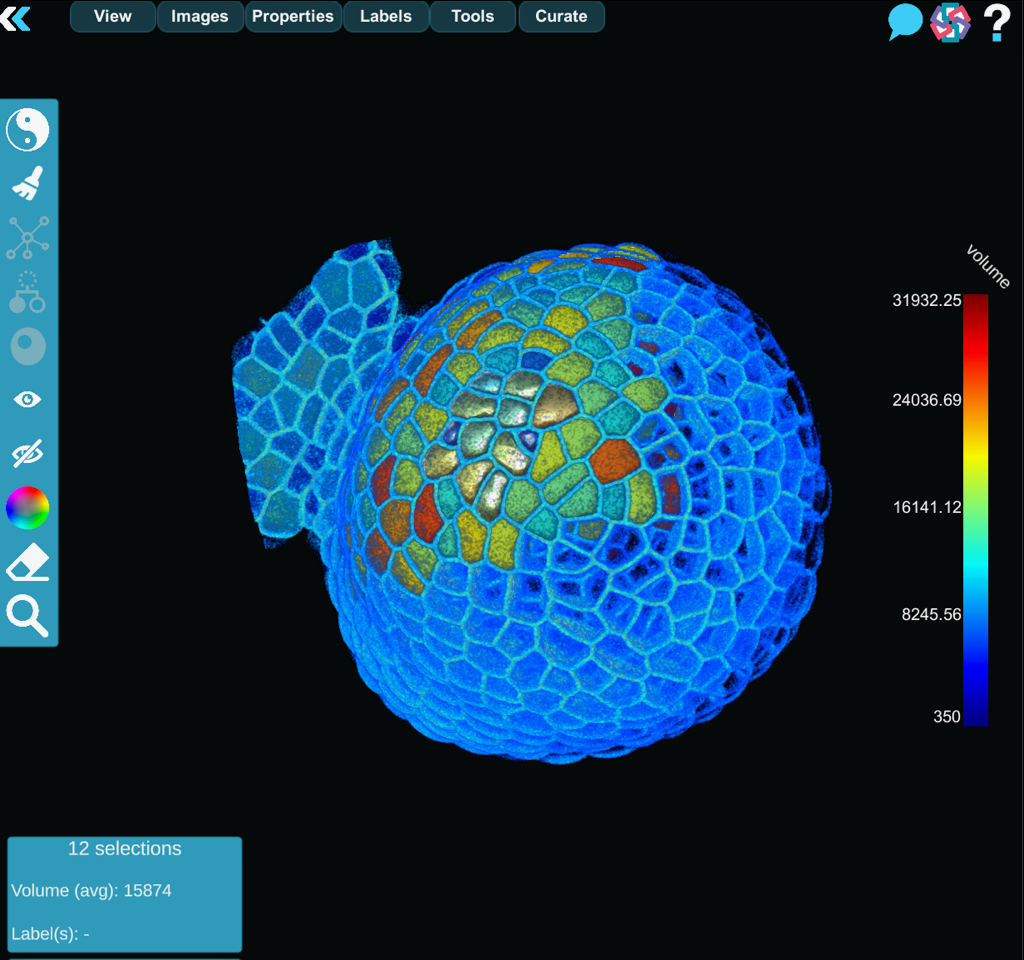Open the Properties menu
Viewport: 1024px width, 960px height.
293,16
